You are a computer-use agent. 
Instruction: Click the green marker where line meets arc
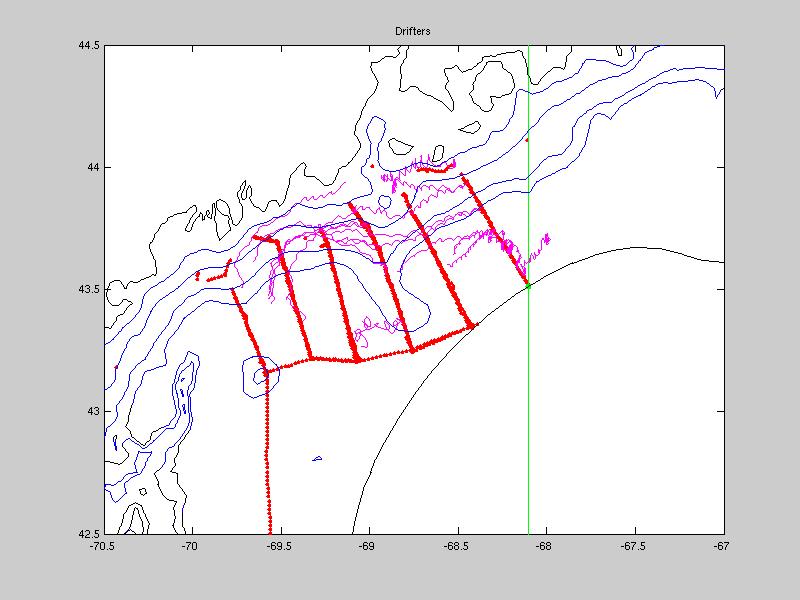pyautogui.click(x=528, y=286)
